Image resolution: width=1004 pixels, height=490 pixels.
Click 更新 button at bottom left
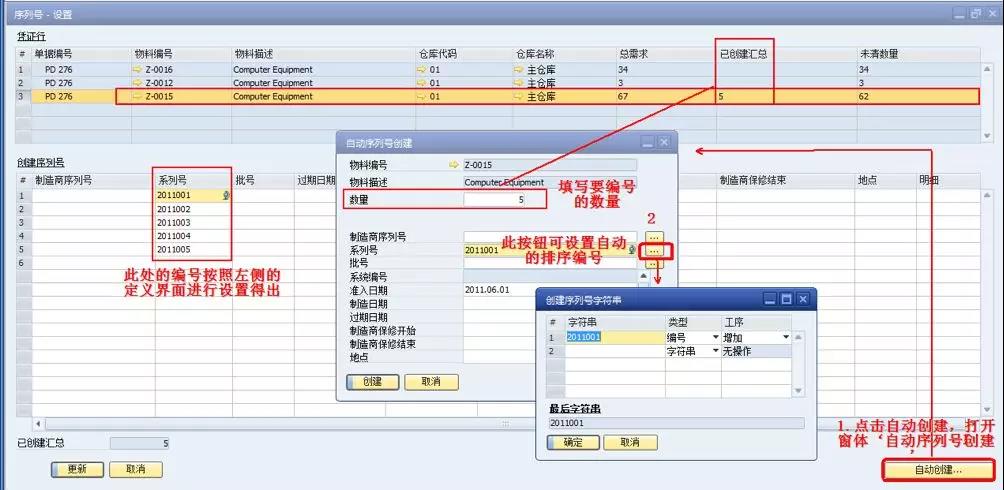77,469
